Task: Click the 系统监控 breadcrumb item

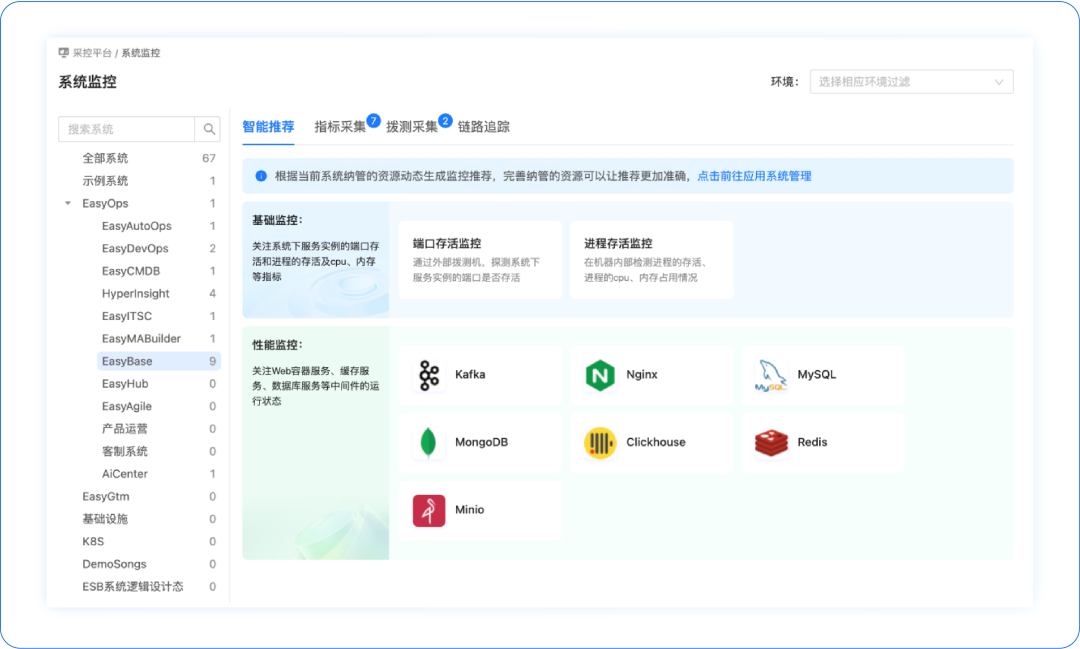Action: click(141, 52)
